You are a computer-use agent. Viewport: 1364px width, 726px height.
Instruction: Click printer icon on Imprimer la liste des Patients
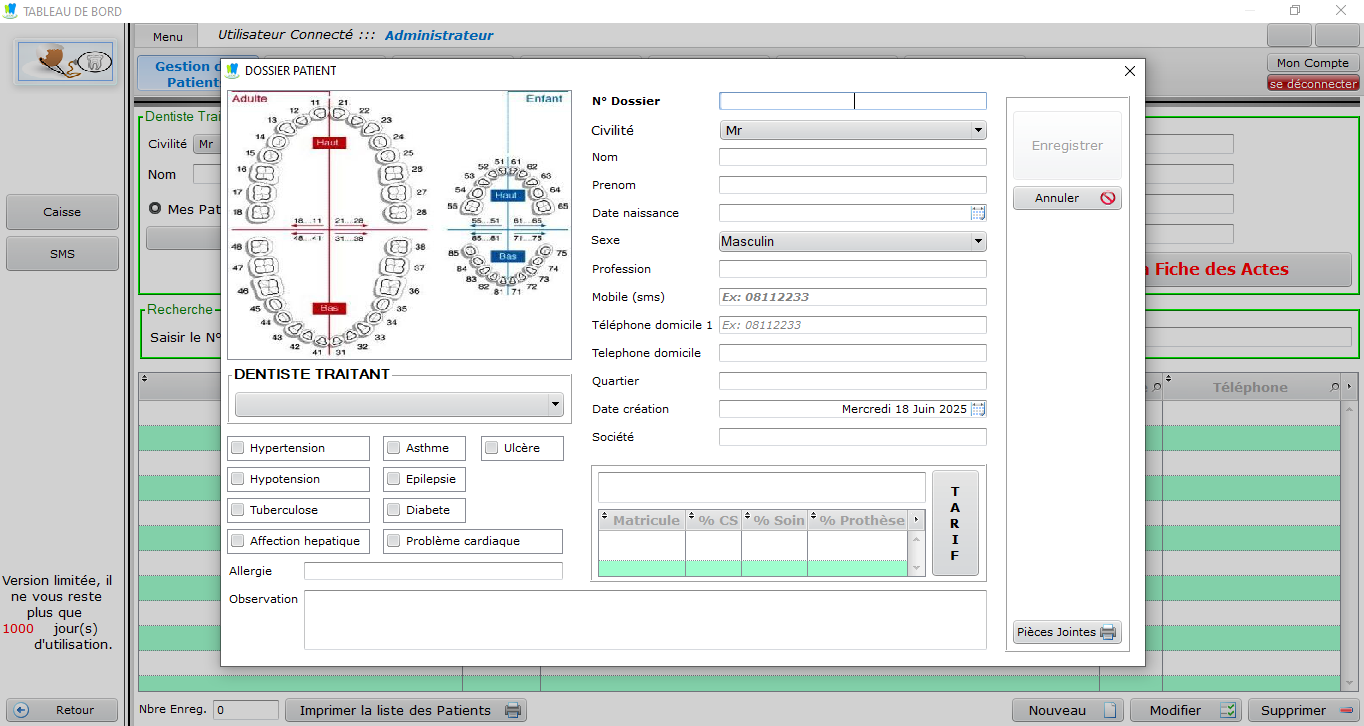pyautogui.click(x=512, y=711)
